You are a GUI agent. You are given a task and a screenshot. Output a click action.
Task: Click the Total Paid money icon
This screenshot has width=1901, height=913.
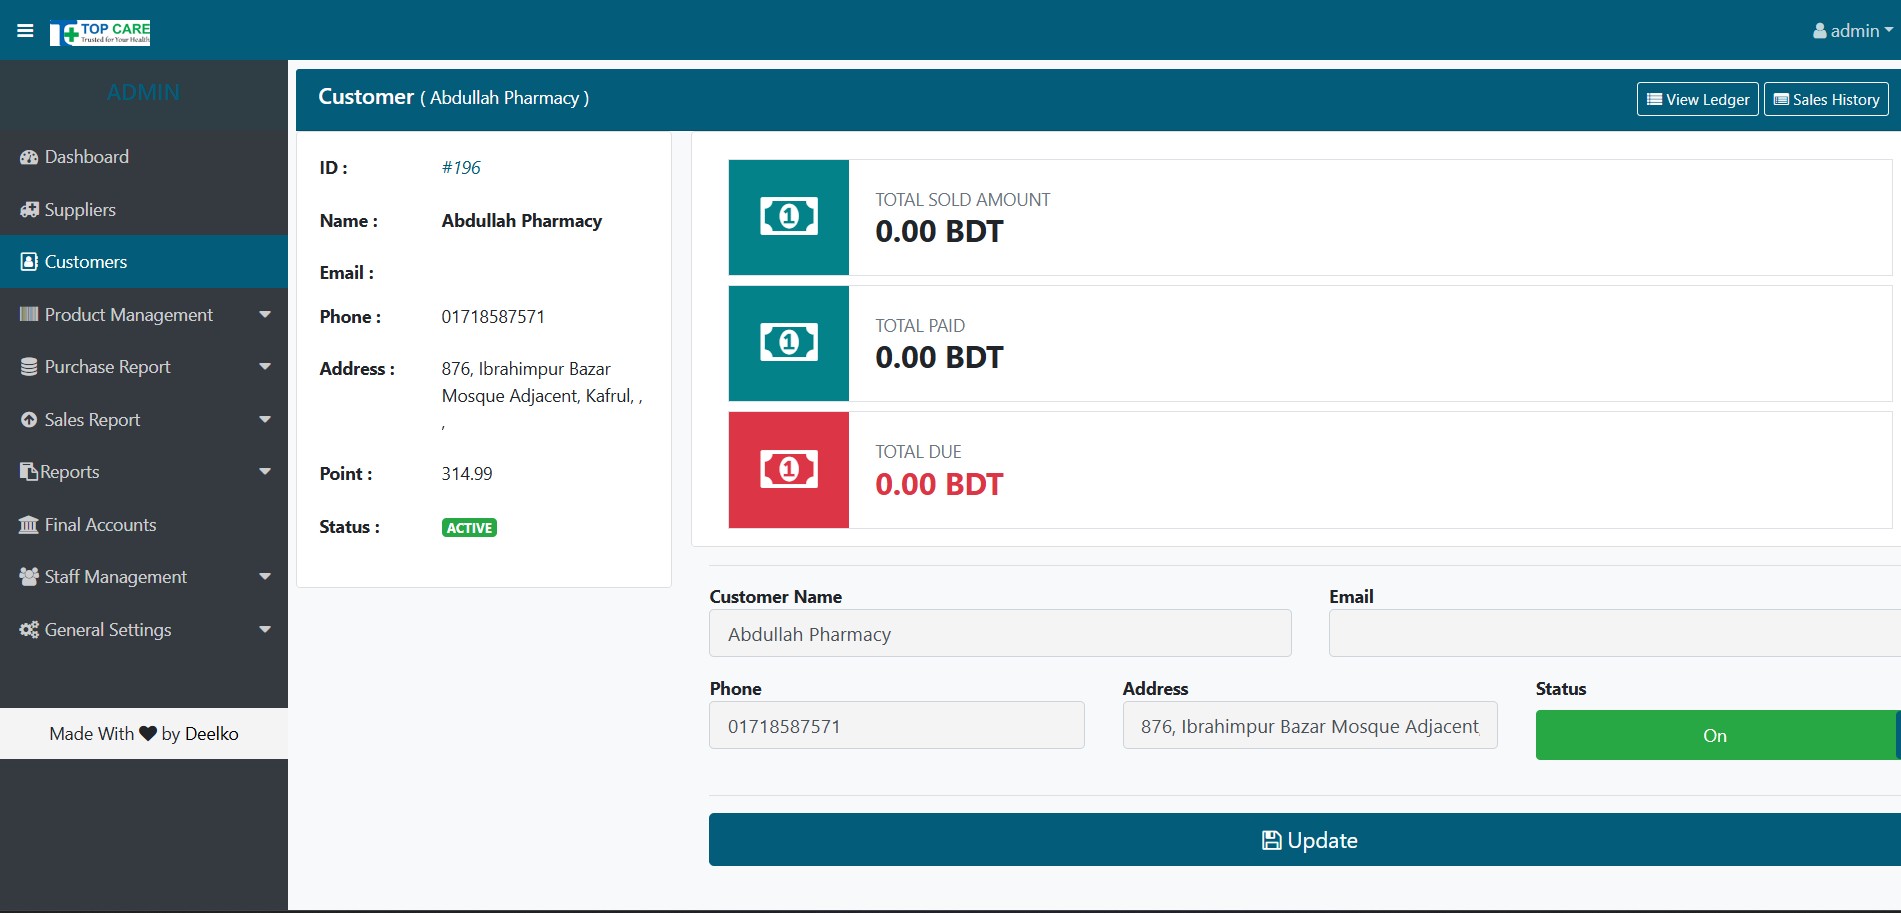(788, 343)
